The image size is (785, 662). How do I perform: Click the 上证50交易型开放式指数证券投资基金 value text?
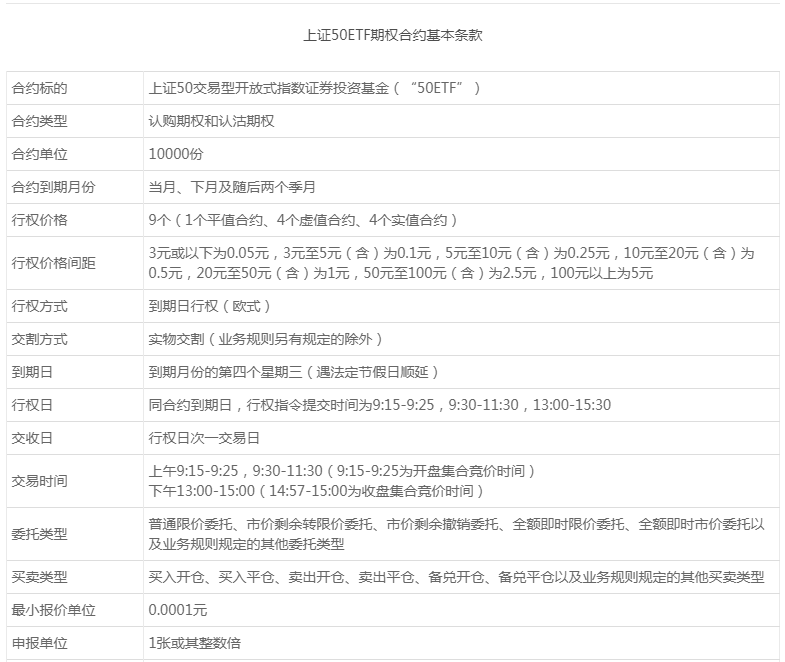[314, 88]
